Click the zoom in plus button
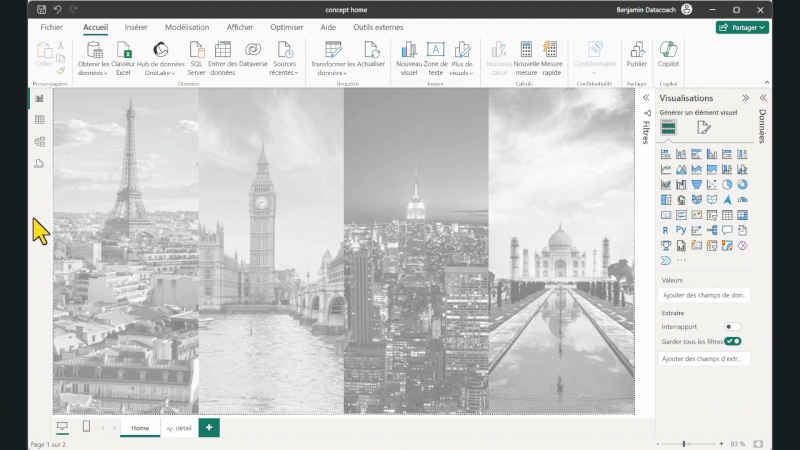The image size is (800, 450). pyautogui.click(x=721, y=444)
